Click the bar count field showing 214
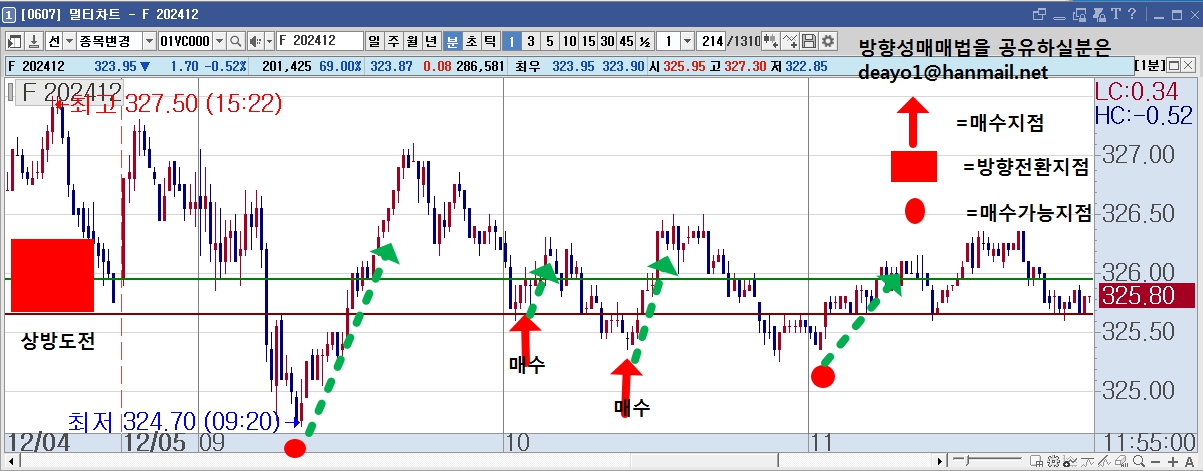 710,41
